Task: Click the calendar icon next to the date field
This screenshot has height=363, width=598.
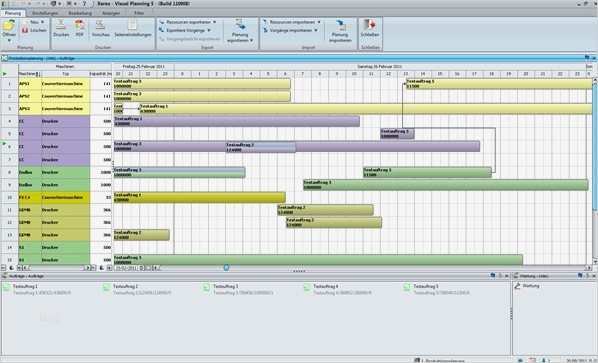Action: [x=141, y=268]
